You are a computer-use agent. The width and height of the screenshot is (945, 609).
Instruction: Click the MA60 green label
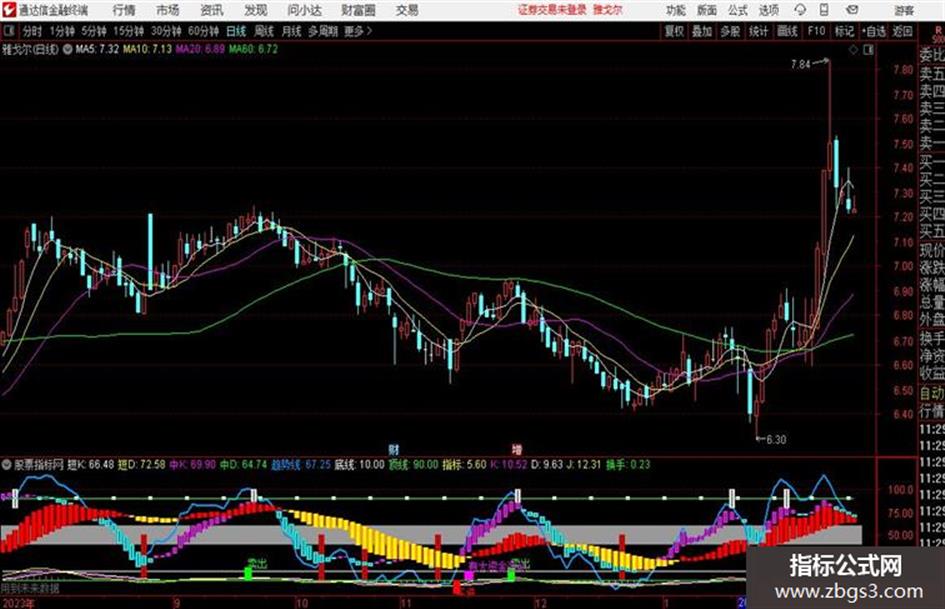(254, 49)
